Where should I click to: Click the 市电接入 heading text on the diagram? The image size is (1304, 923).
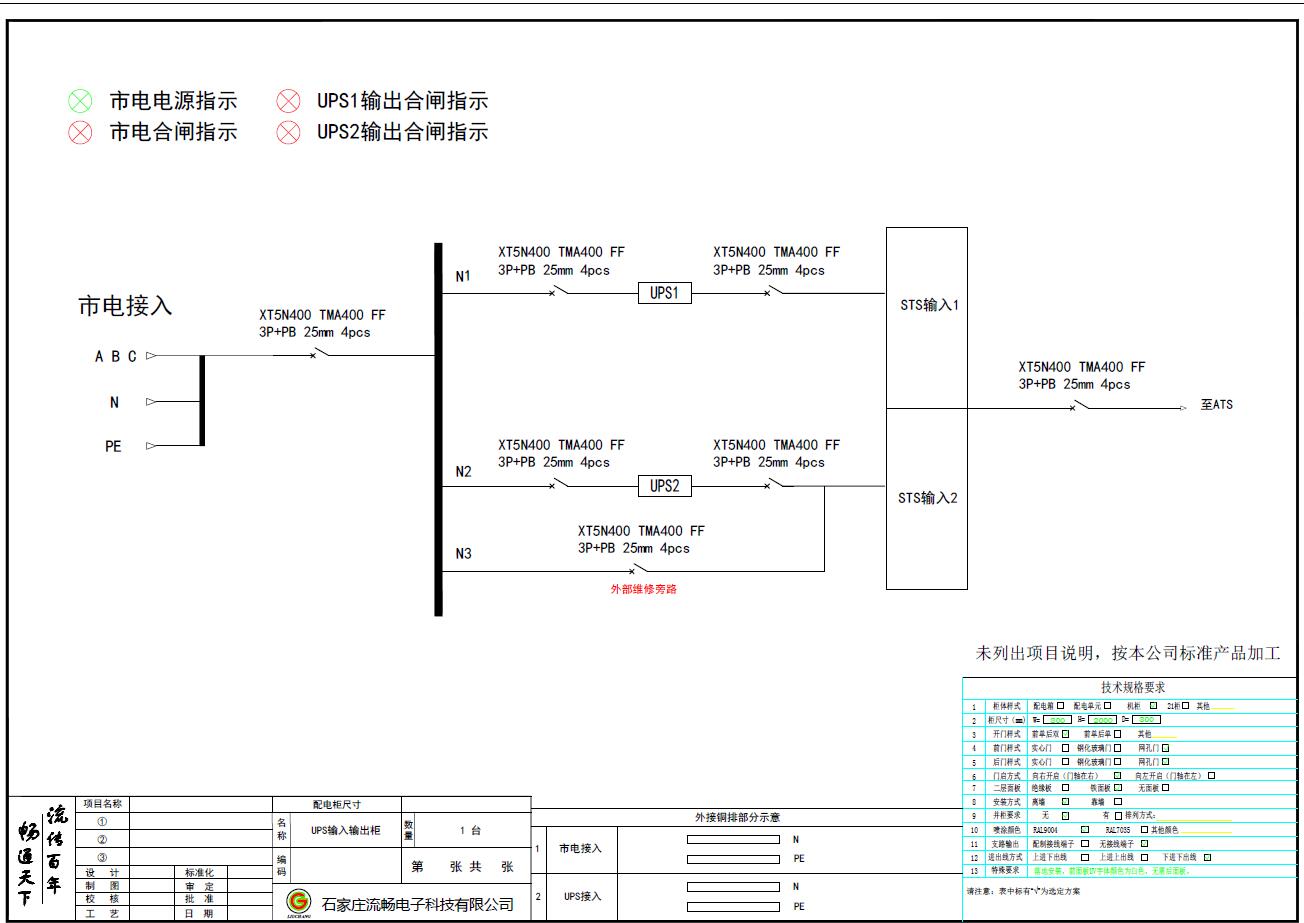click(x=125, y=306)
